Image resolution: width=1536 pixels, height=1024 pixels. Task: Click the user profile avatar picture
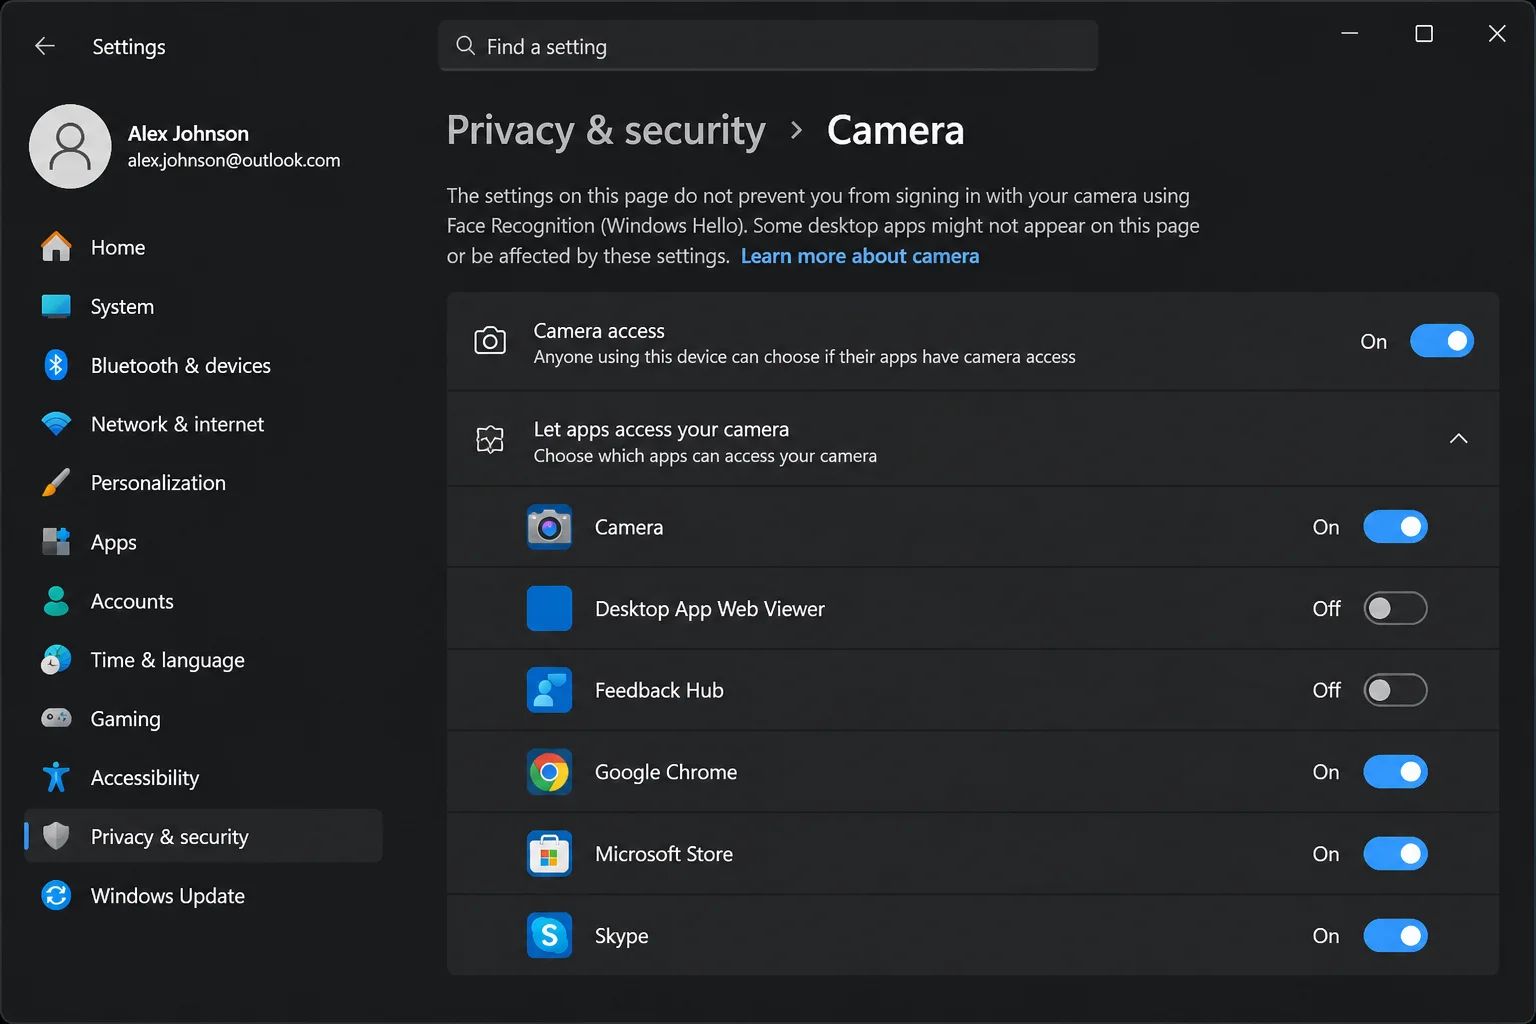click(x=70, y=146)
